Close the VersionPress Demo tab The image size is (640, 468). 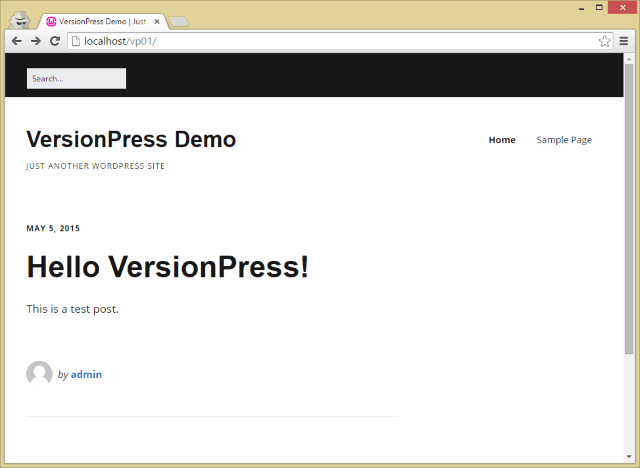157,22
